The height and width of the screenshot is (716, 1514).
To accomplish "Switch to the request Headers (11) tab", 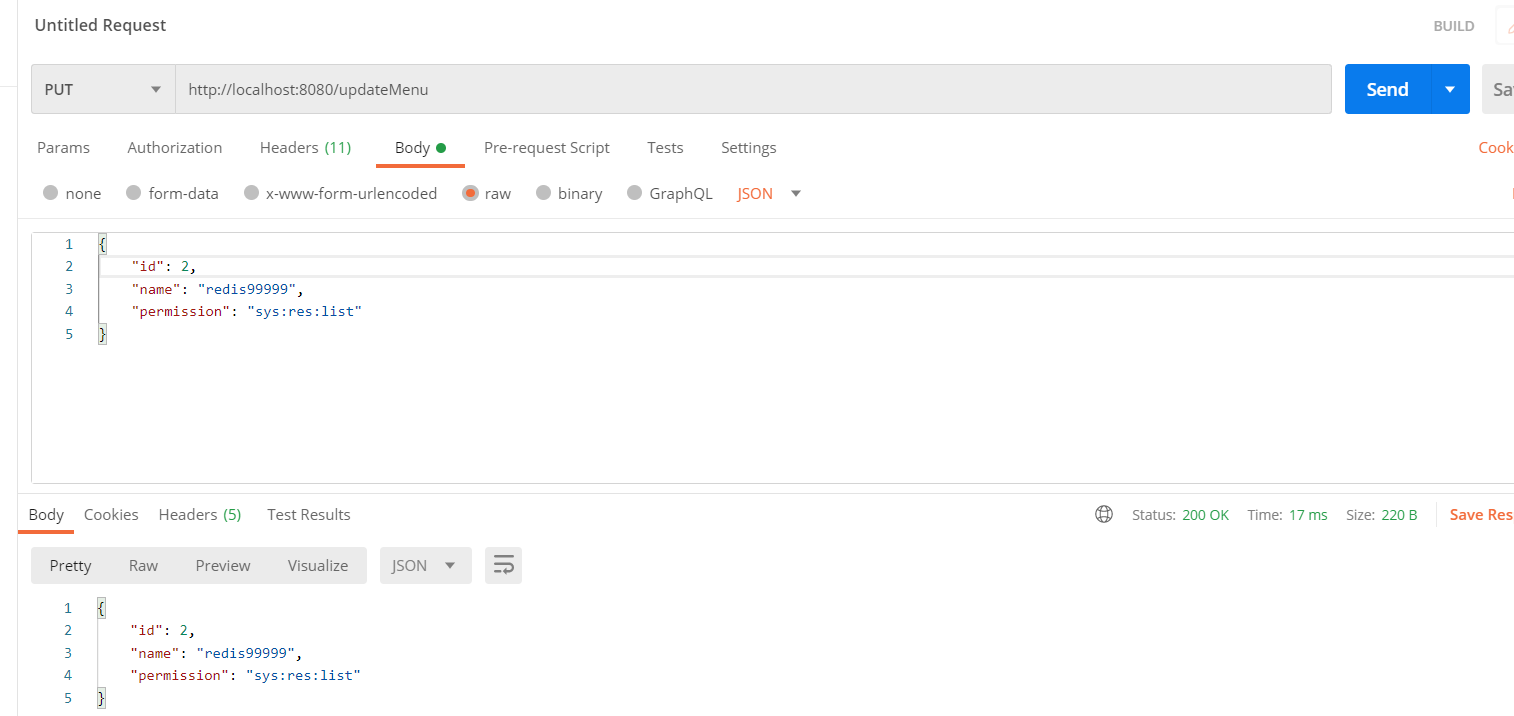I will click(305, 147).
